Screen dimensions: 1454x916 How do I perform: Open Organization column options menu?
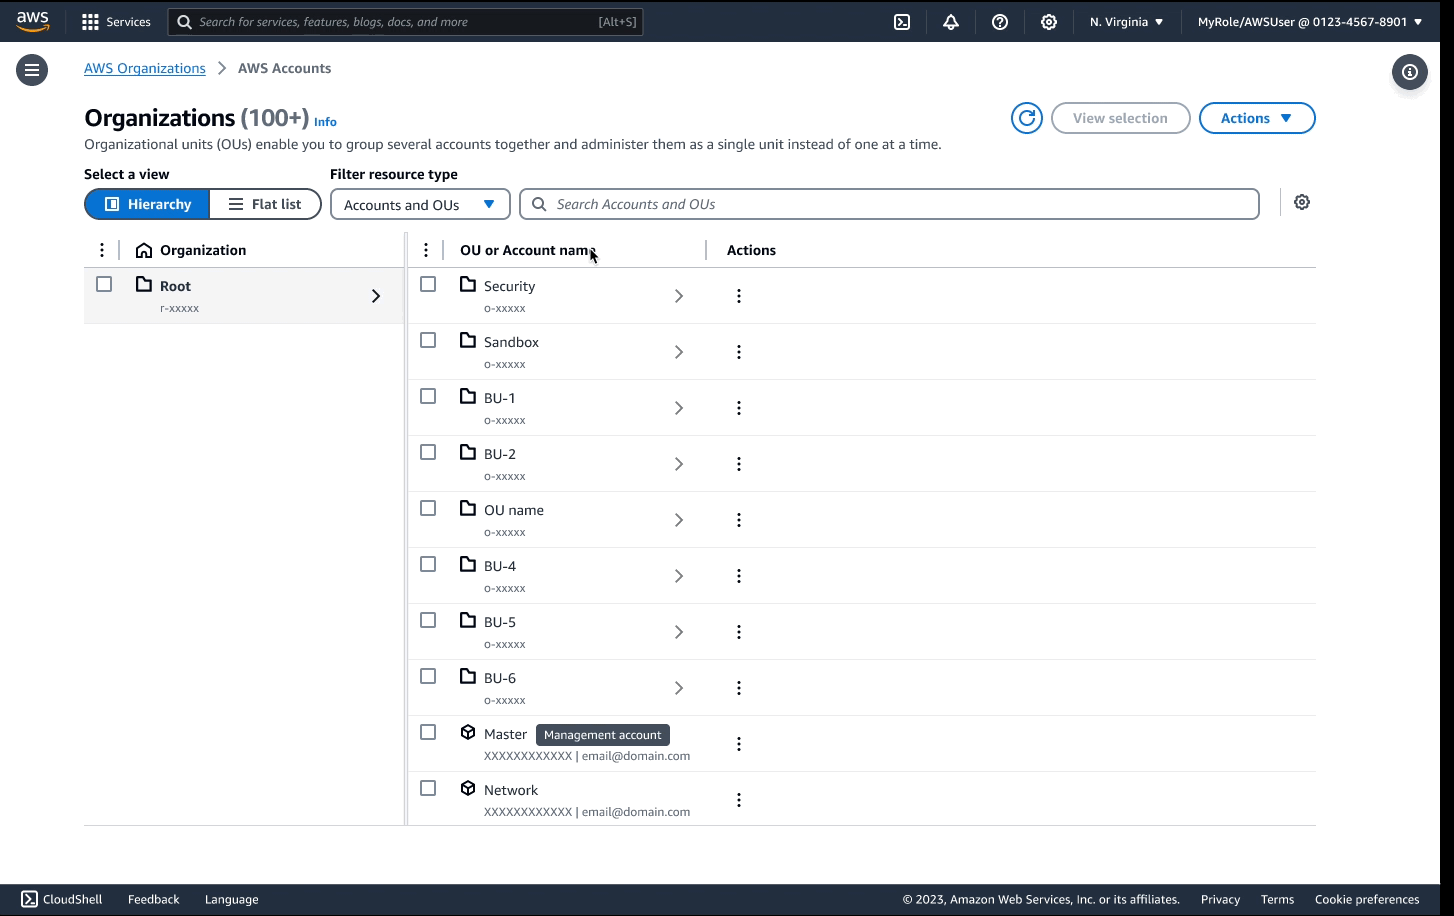point(102,250)
